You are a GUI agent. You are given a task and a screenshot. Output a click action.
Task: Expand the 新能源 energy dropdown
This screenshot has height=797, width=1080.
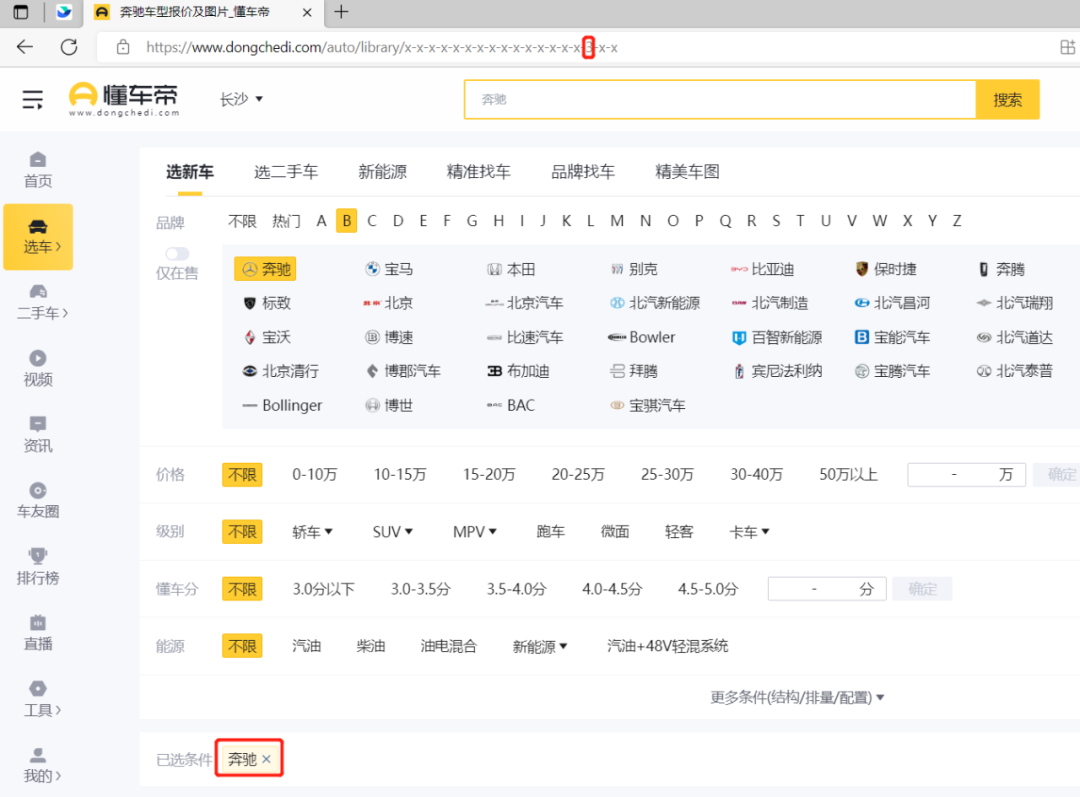tap(540, 646)
